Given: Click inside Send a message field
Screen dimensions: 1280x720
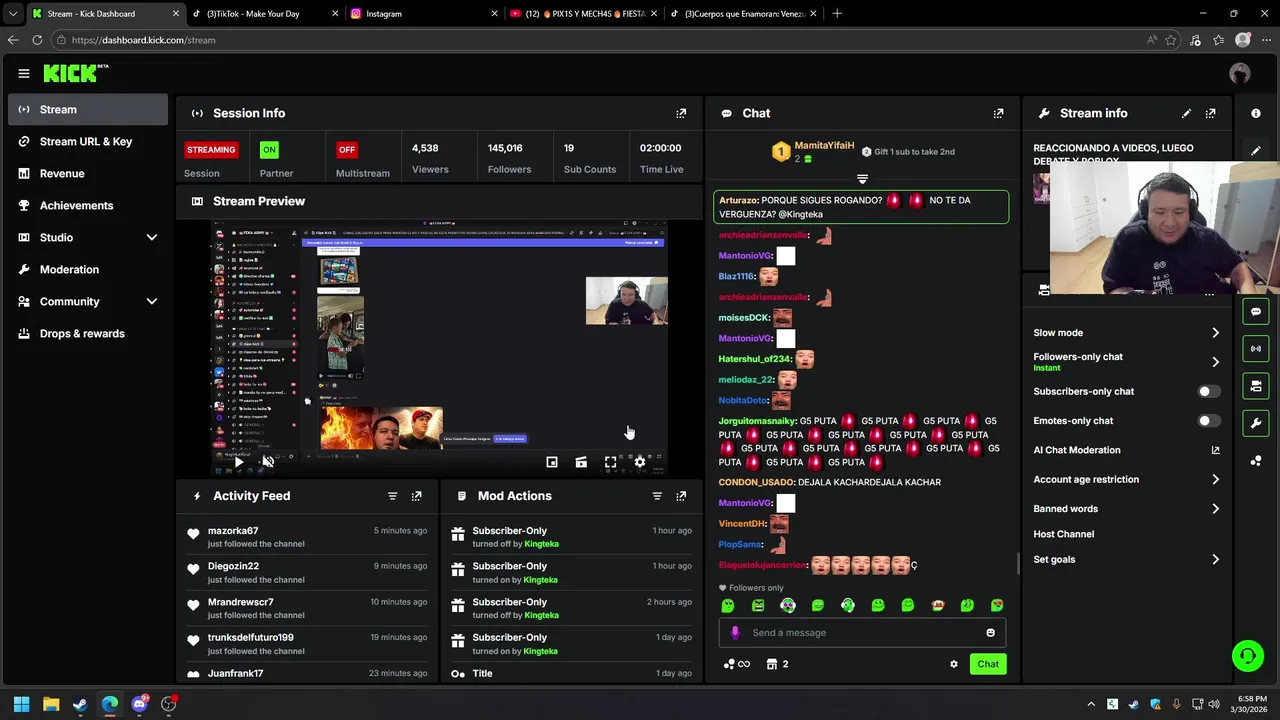Looking at the screenshot, I should point(864,632).
